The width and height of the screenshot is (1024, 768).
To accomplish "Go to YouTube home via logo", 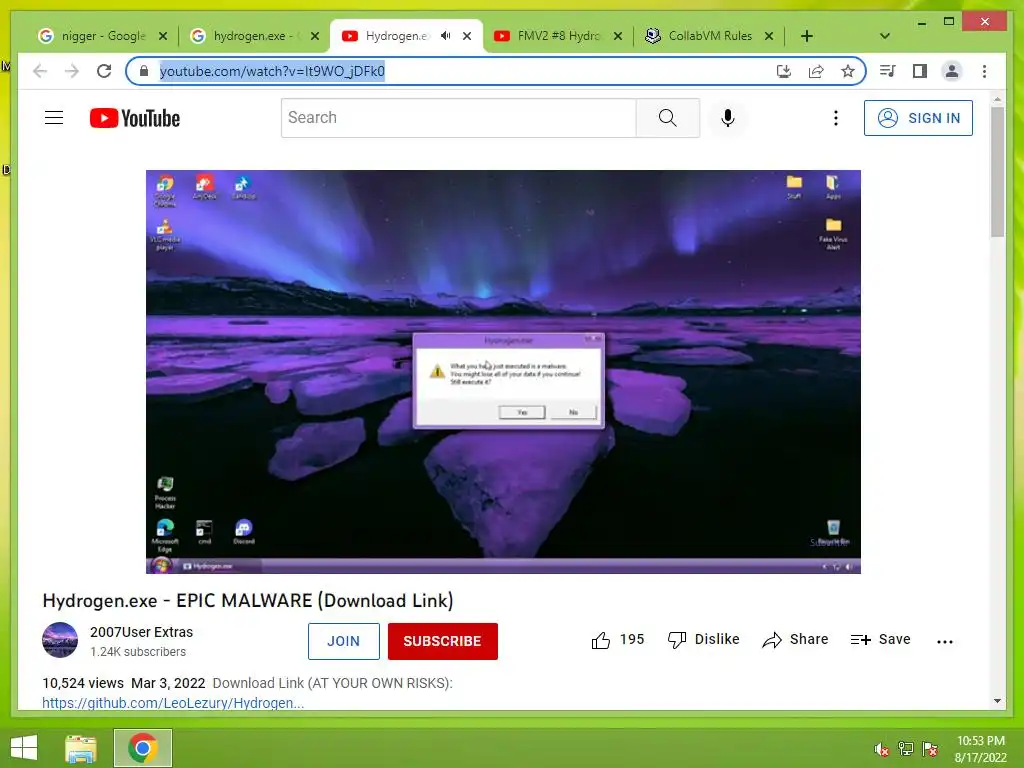I will tap(135, 118).
